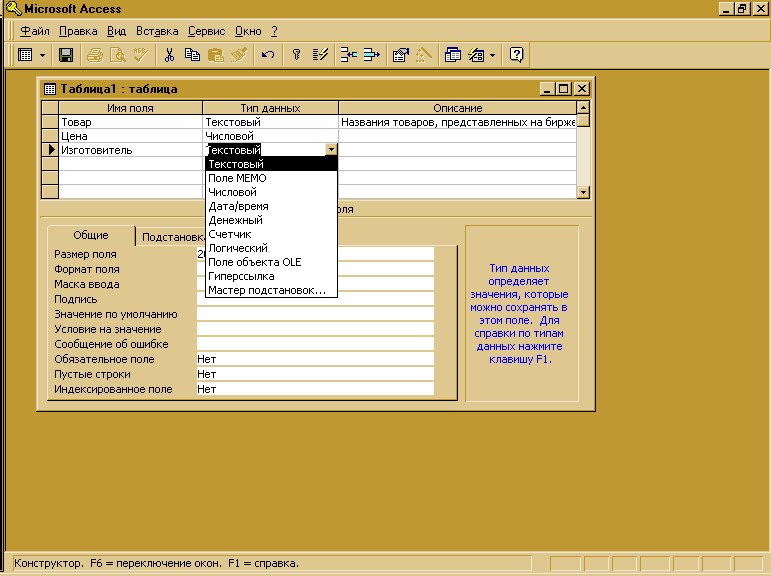Image resolution: width=771 pixels, height=576 pixels.
Task: Select Логический data type
Action: [x=271, y=248]
